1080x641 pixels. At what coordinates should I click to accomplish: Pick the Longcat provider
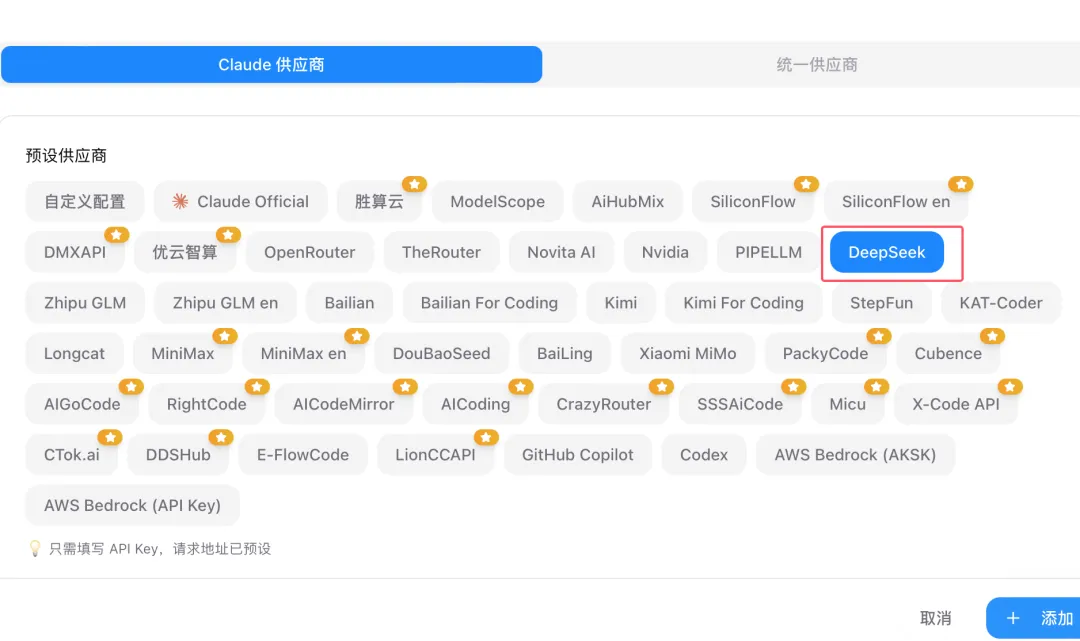tap(74, 353)
